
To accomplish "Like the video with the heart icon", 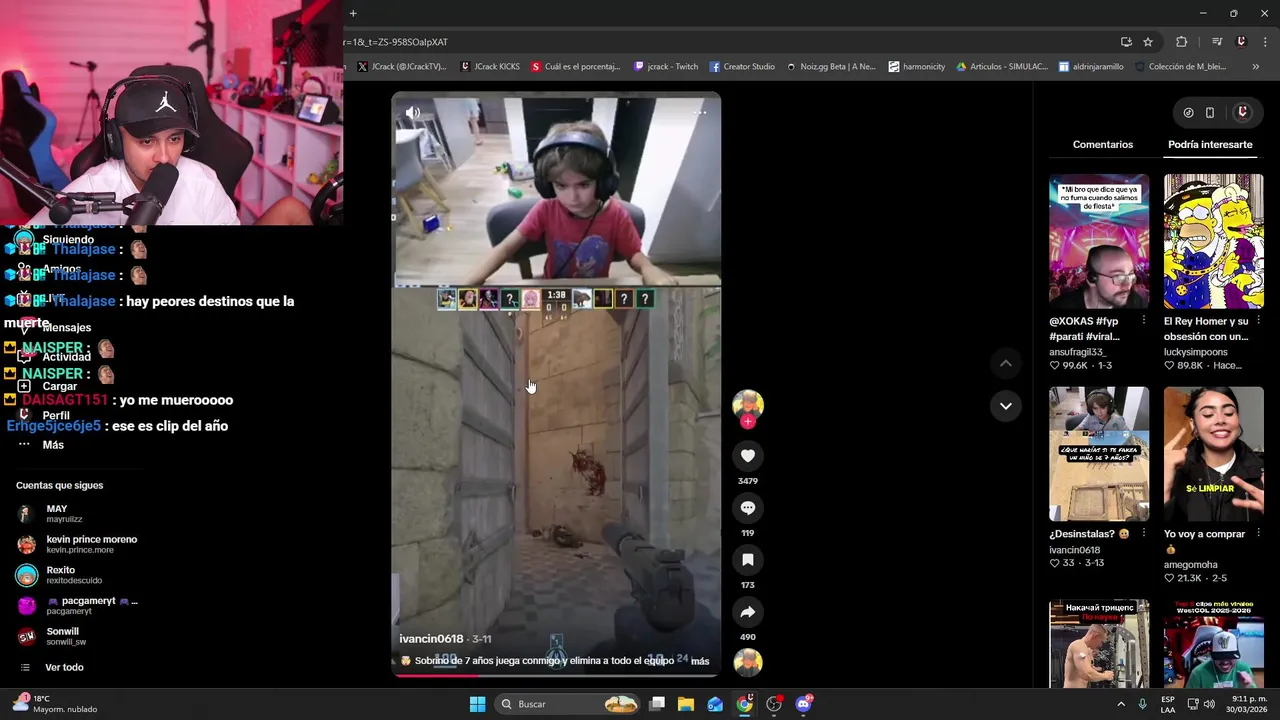I will coord(747,456).
